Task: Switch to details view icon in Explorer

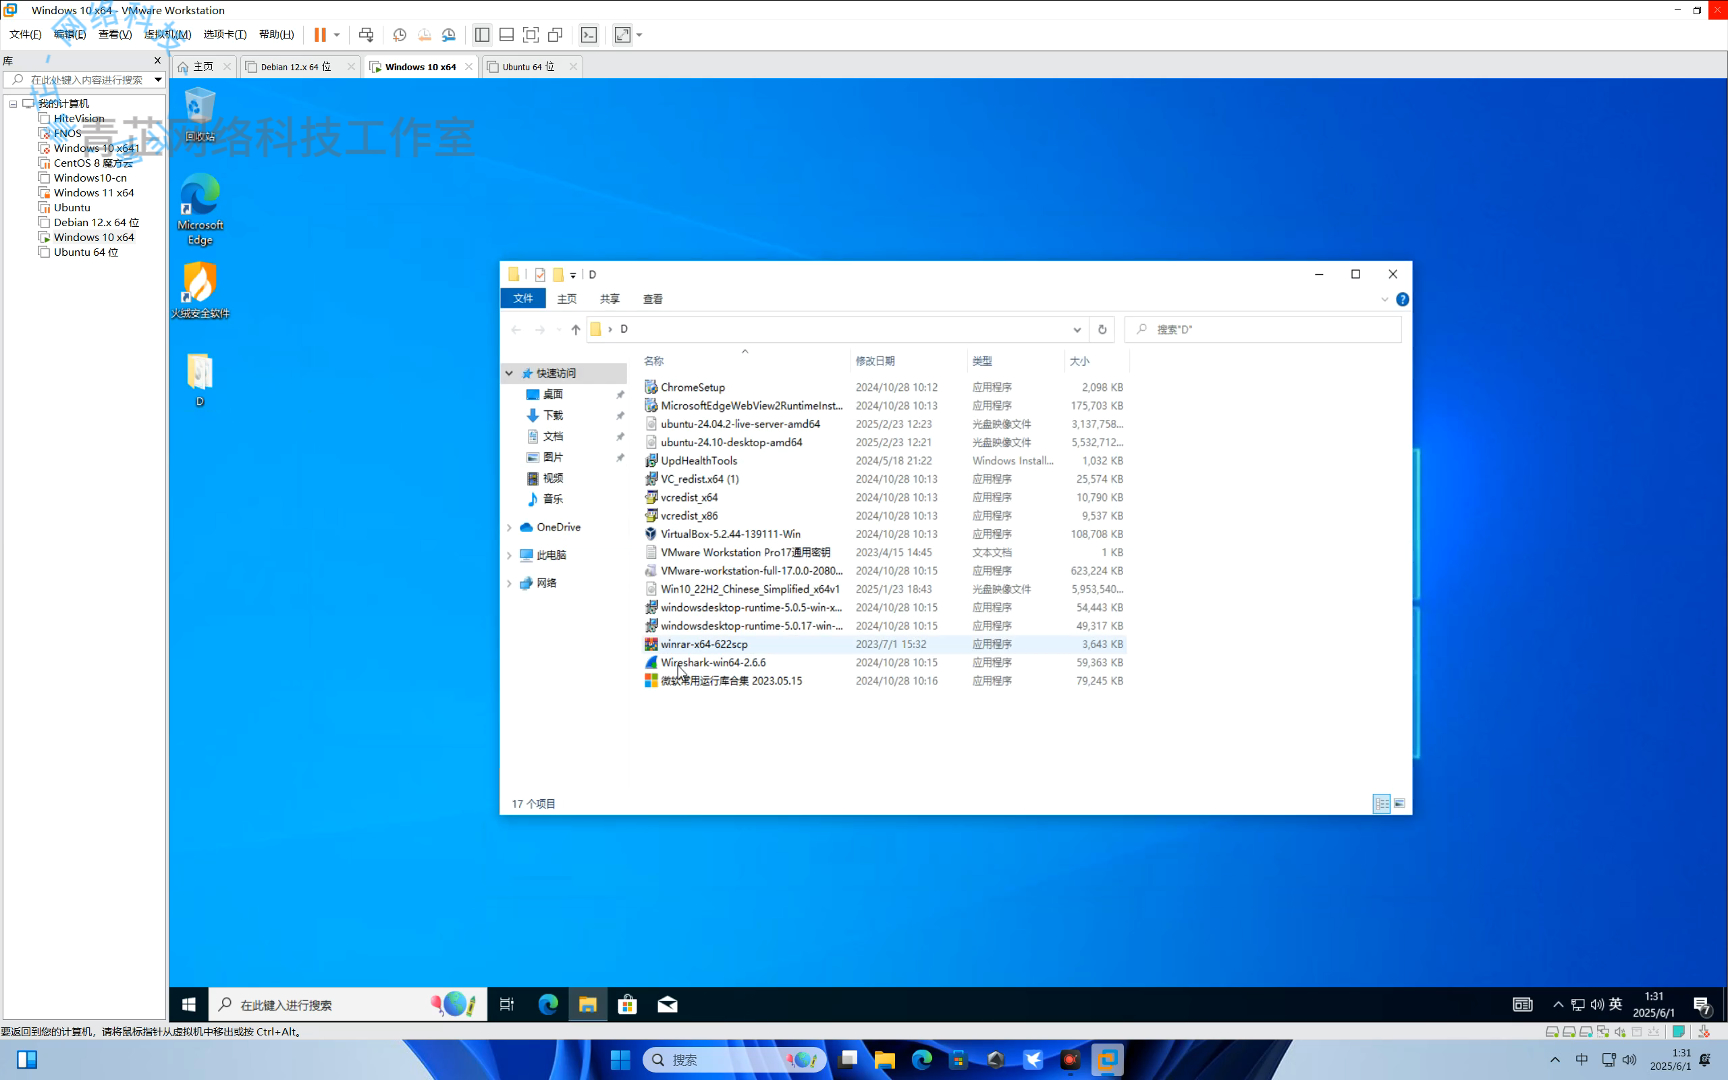Action: click(1382, 804)
